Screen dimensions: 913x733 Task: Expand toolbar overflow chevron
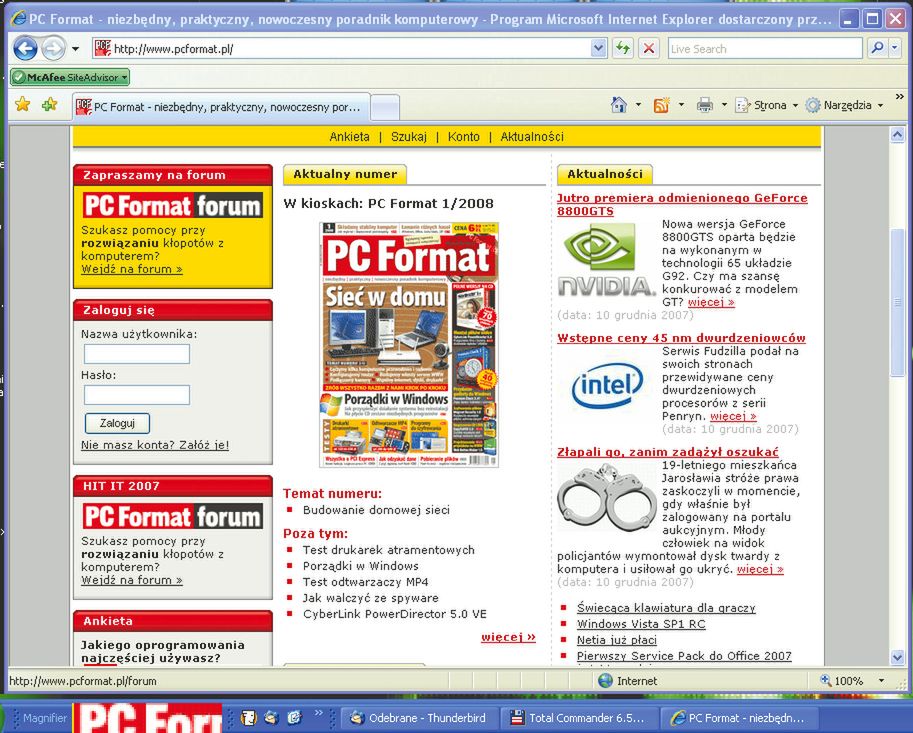(x=900, y=97)
